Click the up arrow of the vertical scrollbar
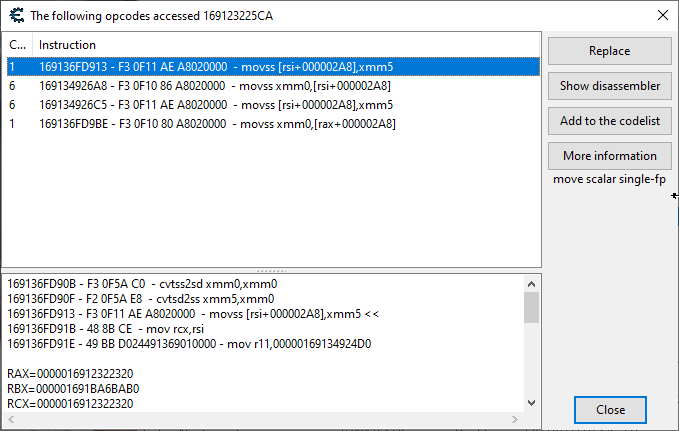The image size is (679, 431). (x=531, y=284)
